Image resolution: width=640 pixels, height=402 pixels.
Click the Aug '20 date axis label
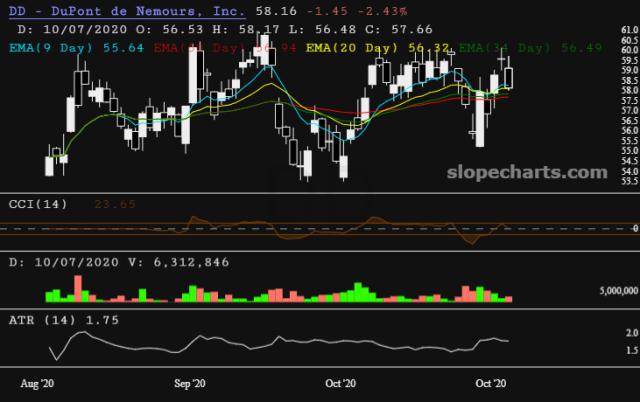pyautogui.click(x=38, y=383)
